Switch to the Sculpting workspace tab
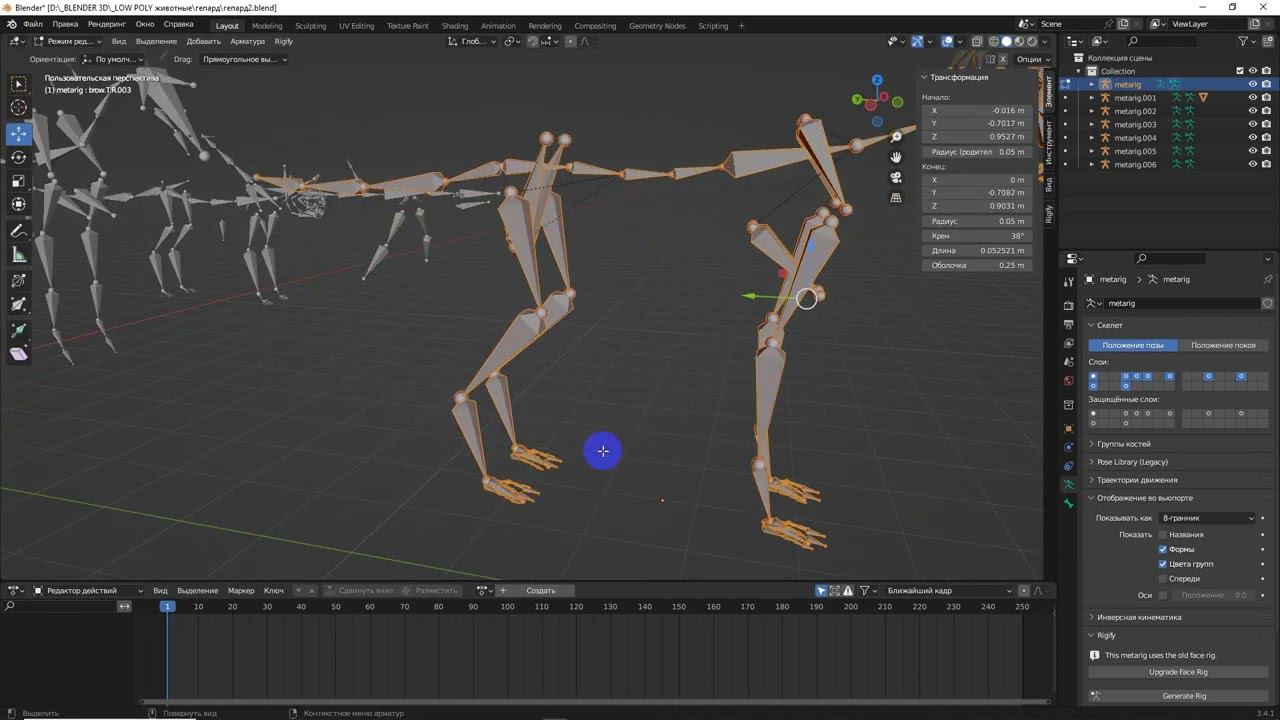Image resolution: width=1280 pixels, height=720 pixels. point(310,26)
